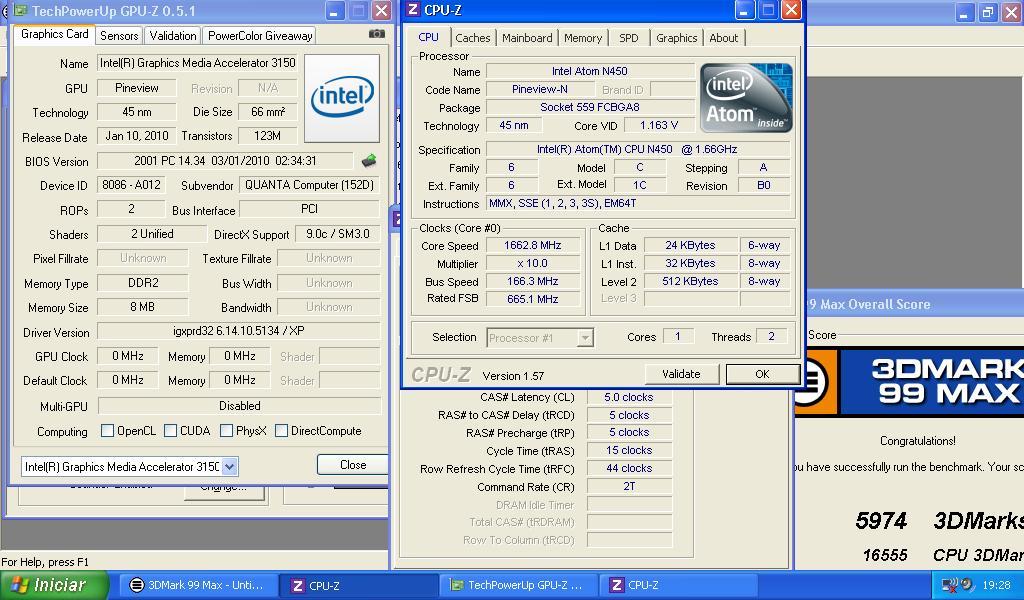Image resolution: width=1024 pixels, height=600 pixels.
Task: Open the Processor #1 selection dropdown
Action: point(585,338)
